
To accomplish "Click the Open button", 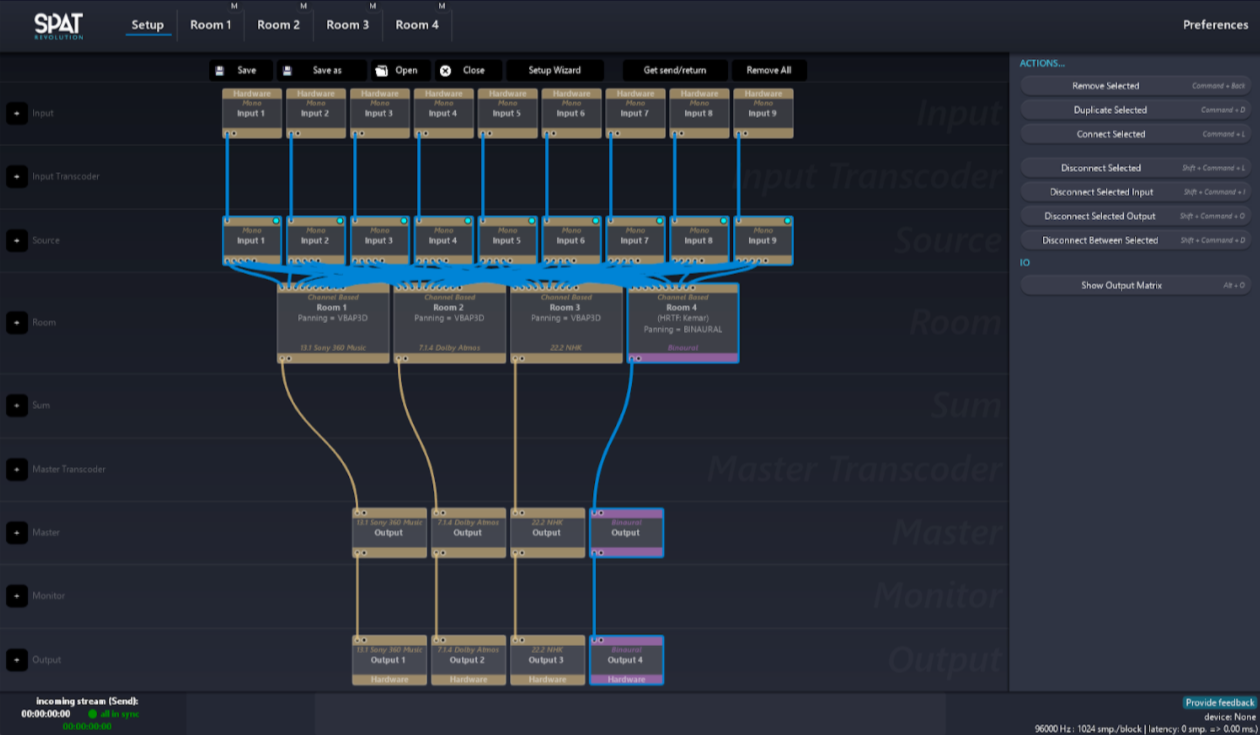I will pyautogui.click(x=400, y=71).
